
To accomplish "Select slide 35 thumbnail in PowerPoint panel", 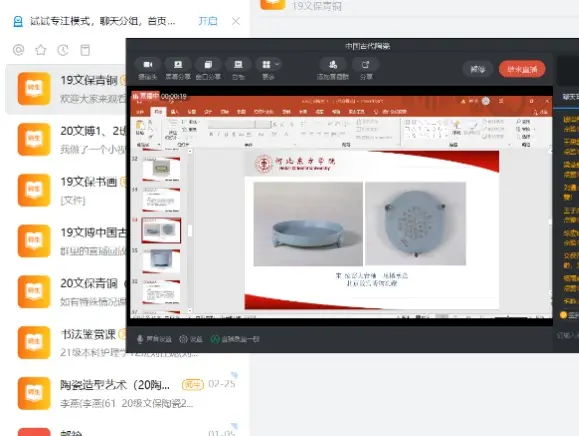I will 161,261.
